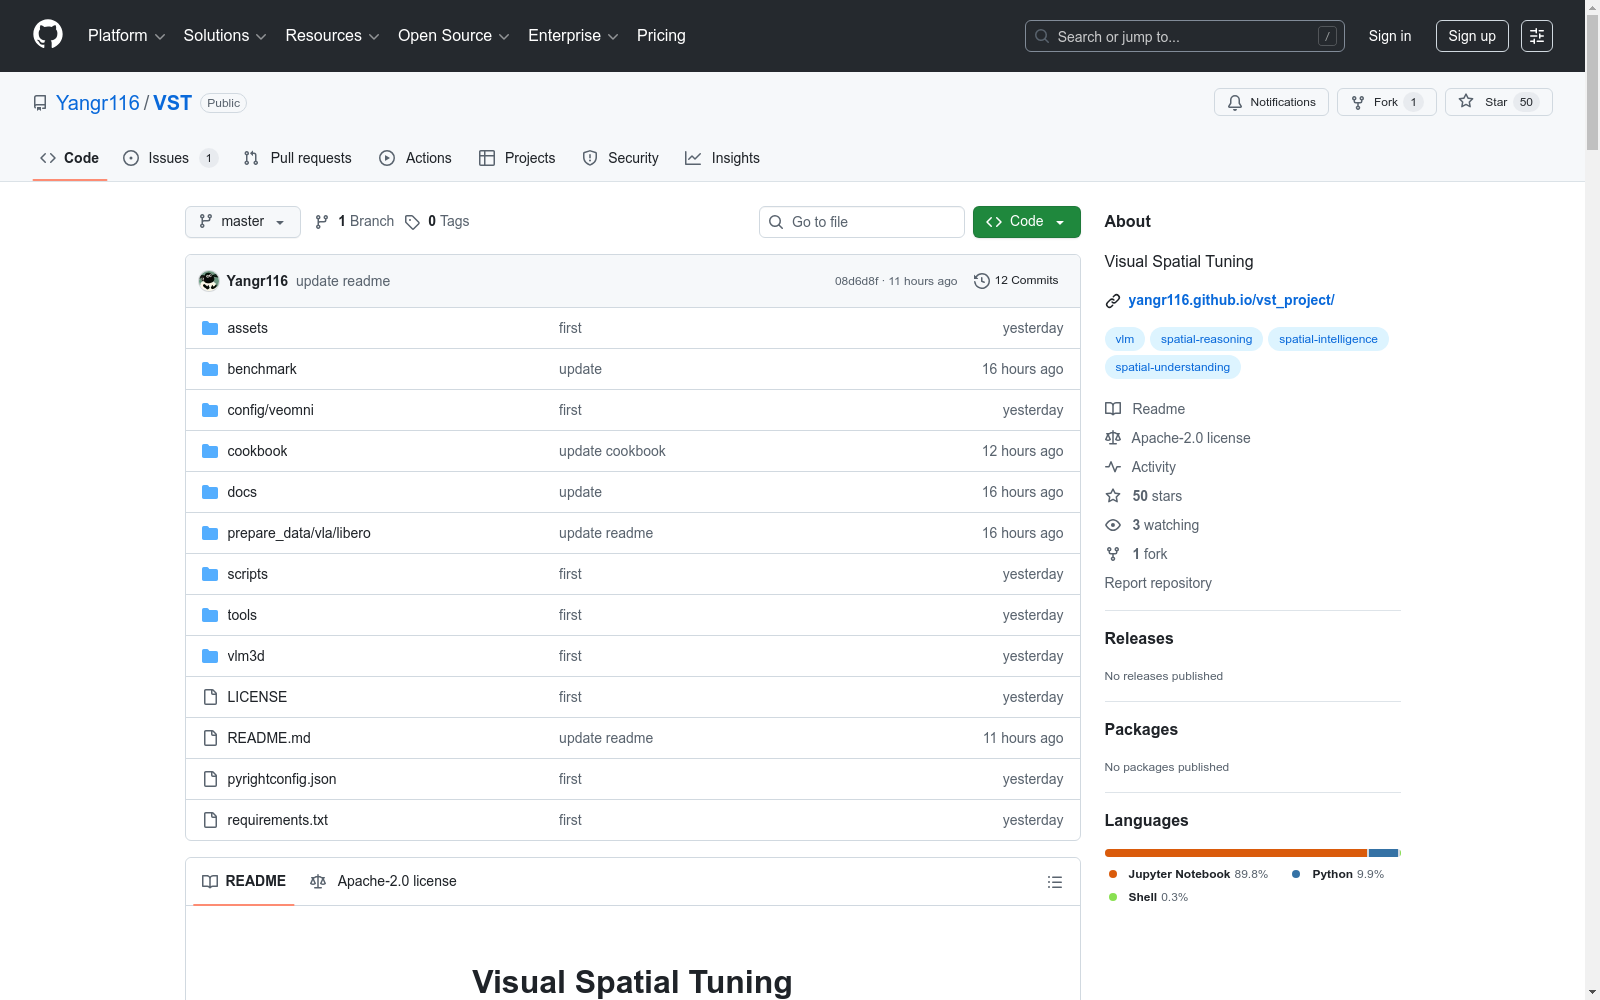Click the Notifications bell icon

tap(1235, 102)
